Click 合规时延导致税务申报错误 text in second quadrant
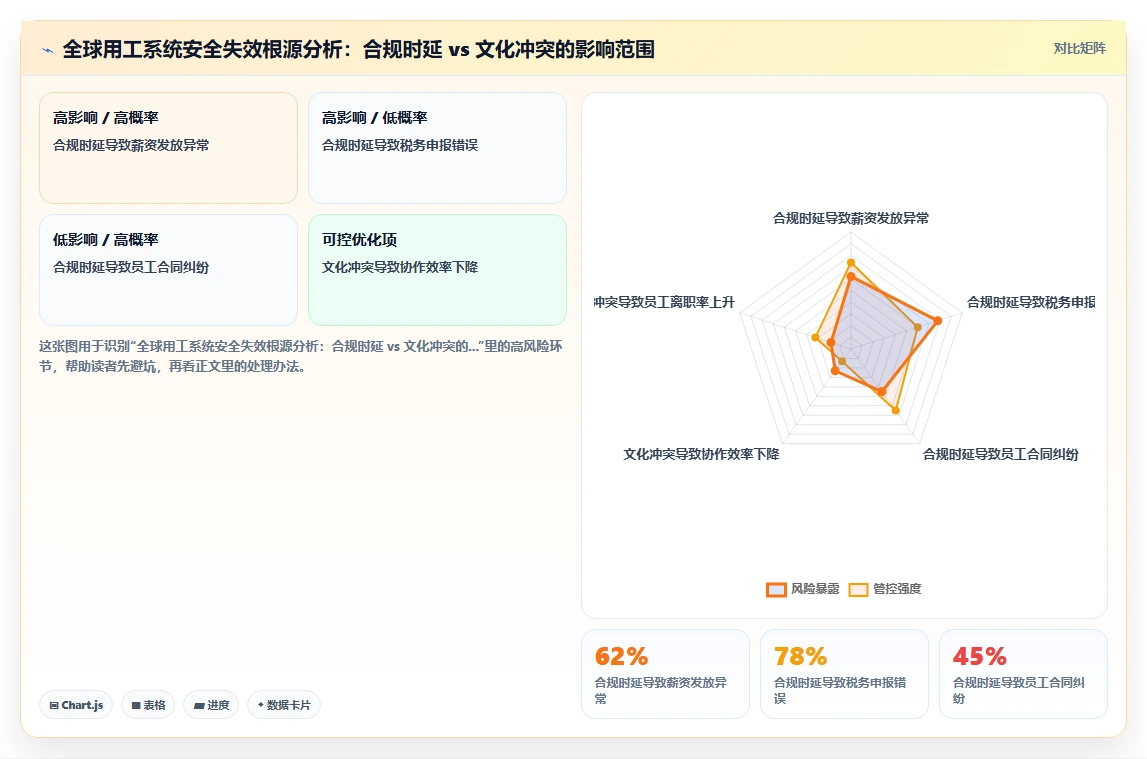This screenshot has height=759, width=1147. click(x=399, y=146)
